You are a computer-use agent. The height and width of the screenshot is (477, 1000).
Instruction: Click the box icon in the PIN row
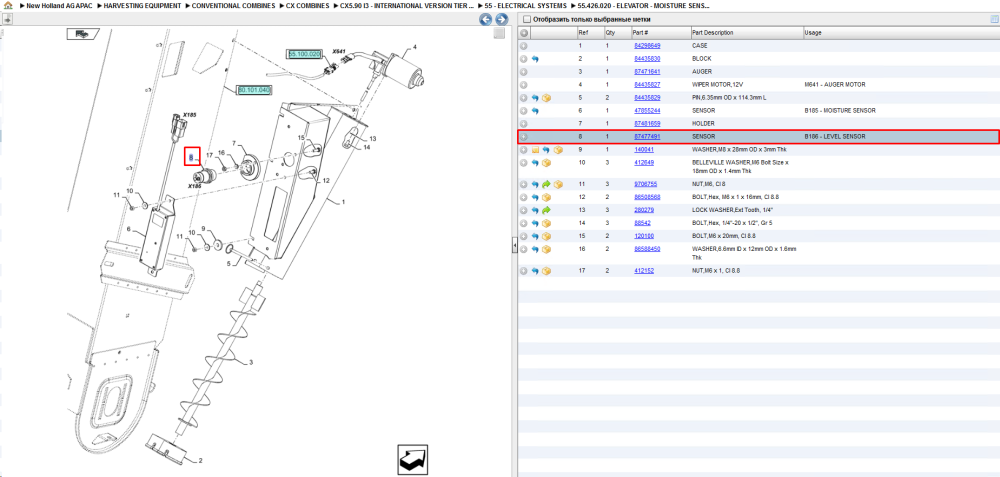[547, 98]
